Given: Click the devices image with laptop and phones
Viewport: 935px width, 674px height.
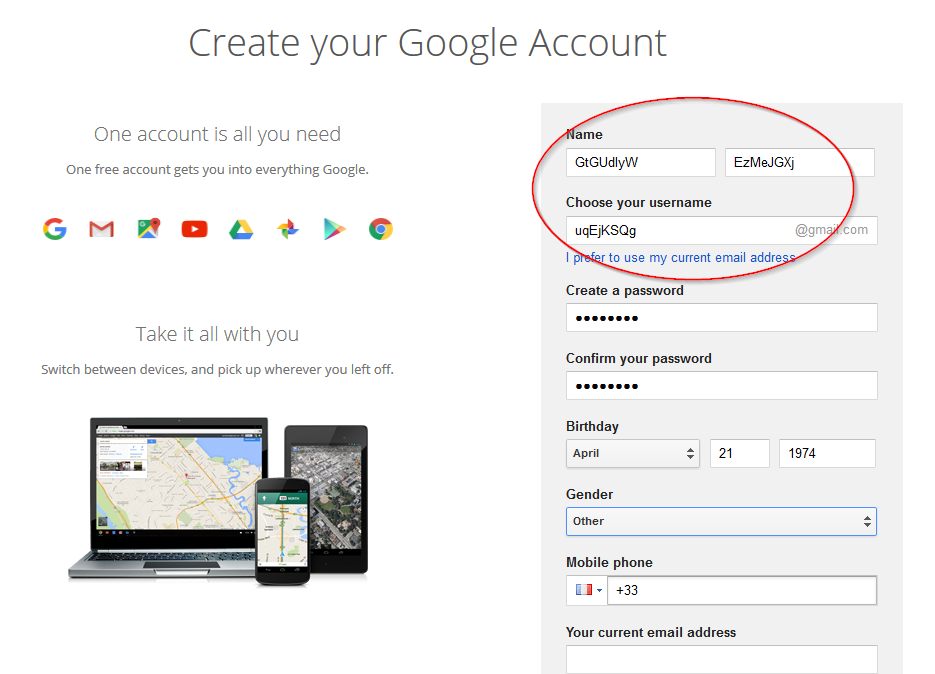Looking at the screenshot, I should (218, 501).
